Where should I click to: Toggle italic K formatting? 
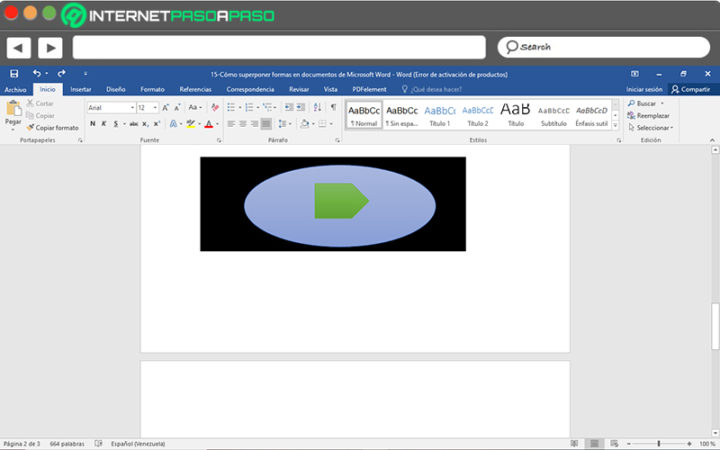click(104, 124)
